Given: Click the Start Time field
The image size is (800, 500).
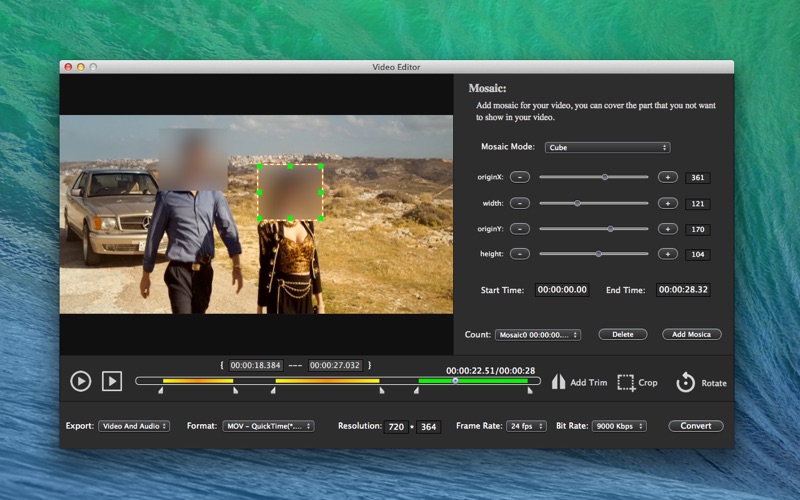Looking at the screenshot, I should 561,290.
